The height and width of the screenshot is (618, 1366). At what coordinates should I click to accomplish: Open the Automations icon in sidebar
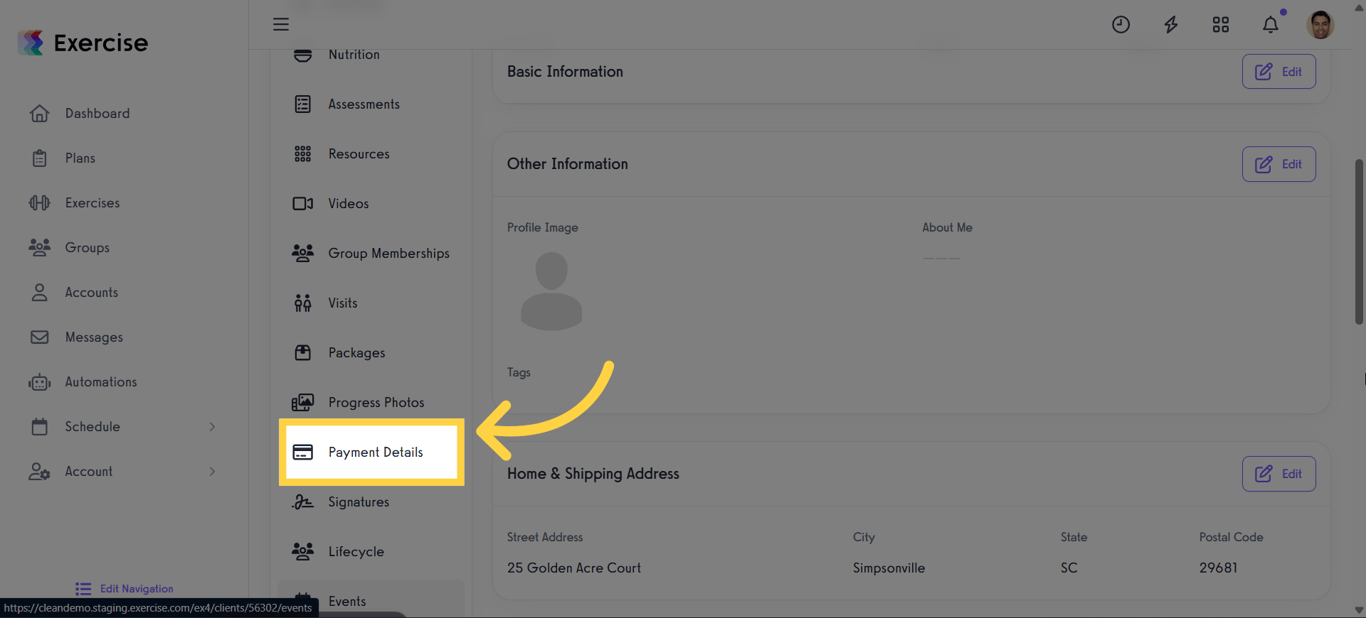(x=40, y=381)
